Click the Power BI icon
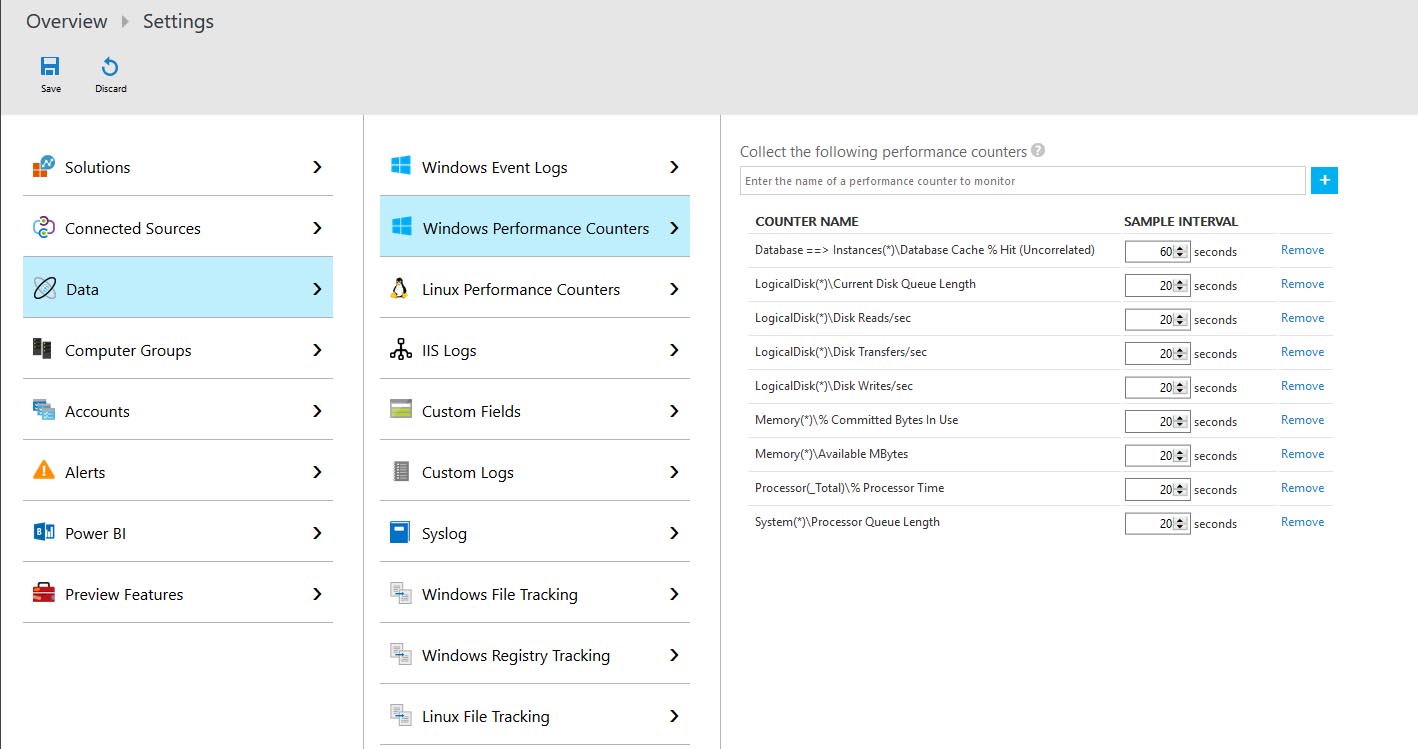The image size is (1418, 749). point(43,533)
